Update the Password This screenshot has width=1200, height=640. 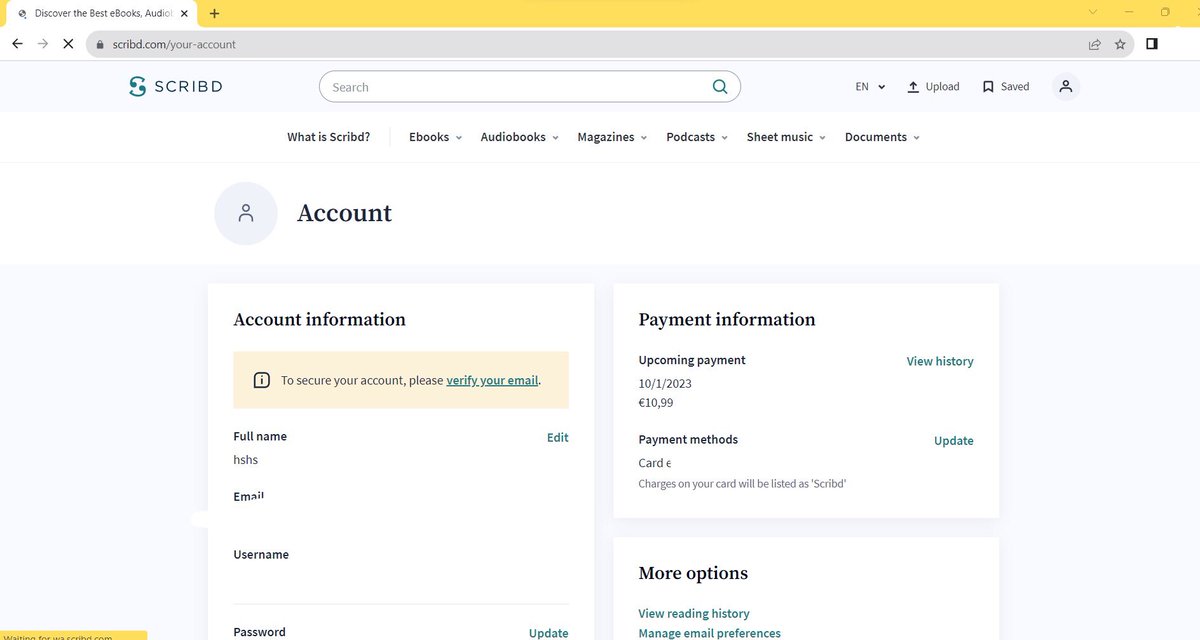[548, 633]
